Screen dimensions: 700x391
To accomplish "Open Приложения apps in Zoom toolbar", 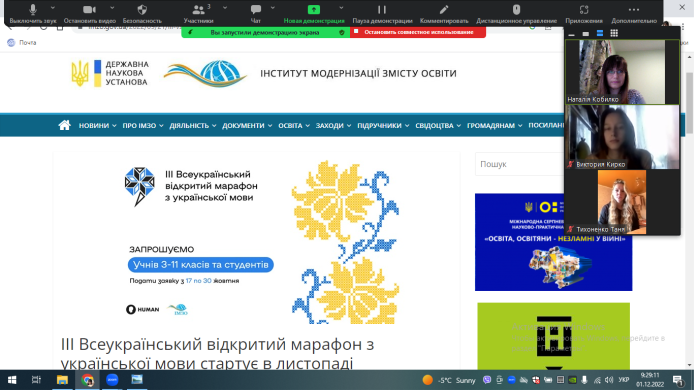I will tap(584, 13).
